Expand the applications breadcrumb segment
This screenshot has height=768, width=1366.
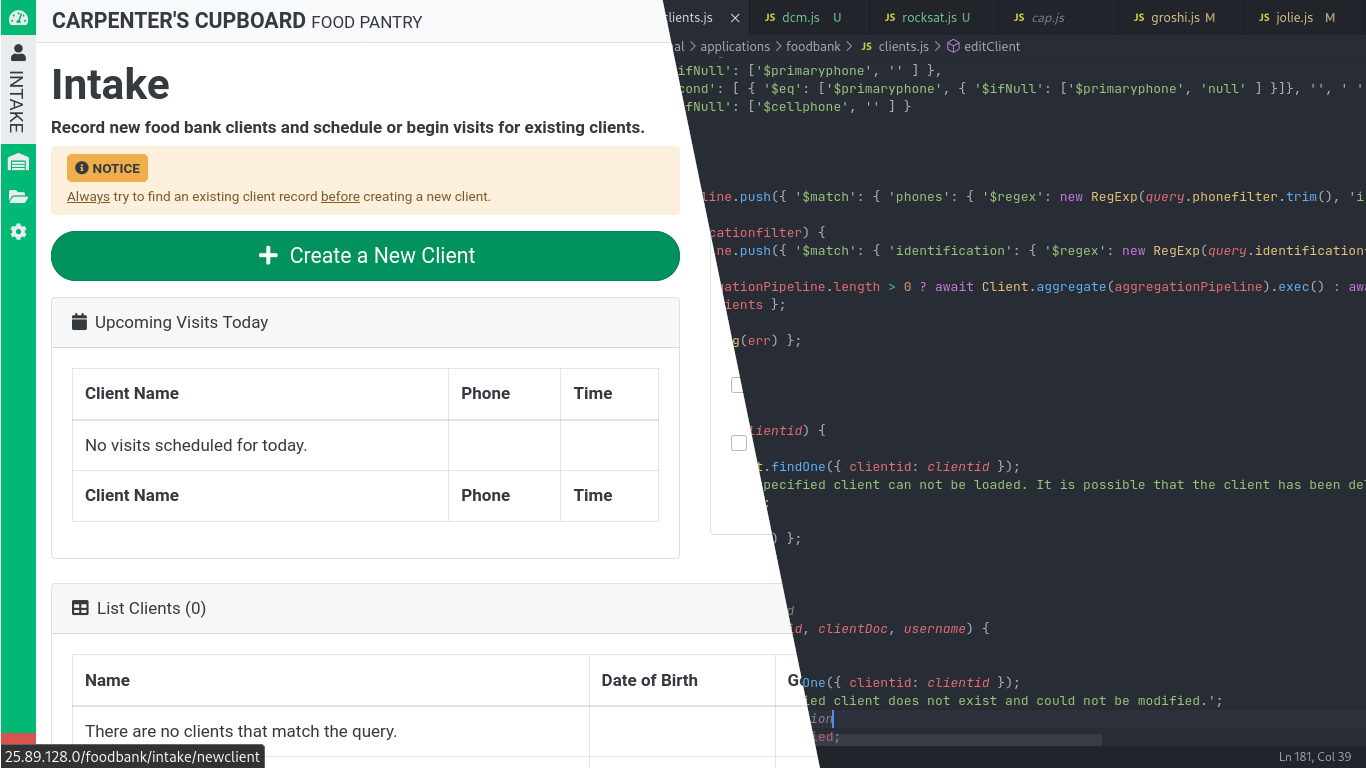coord(734,46)
